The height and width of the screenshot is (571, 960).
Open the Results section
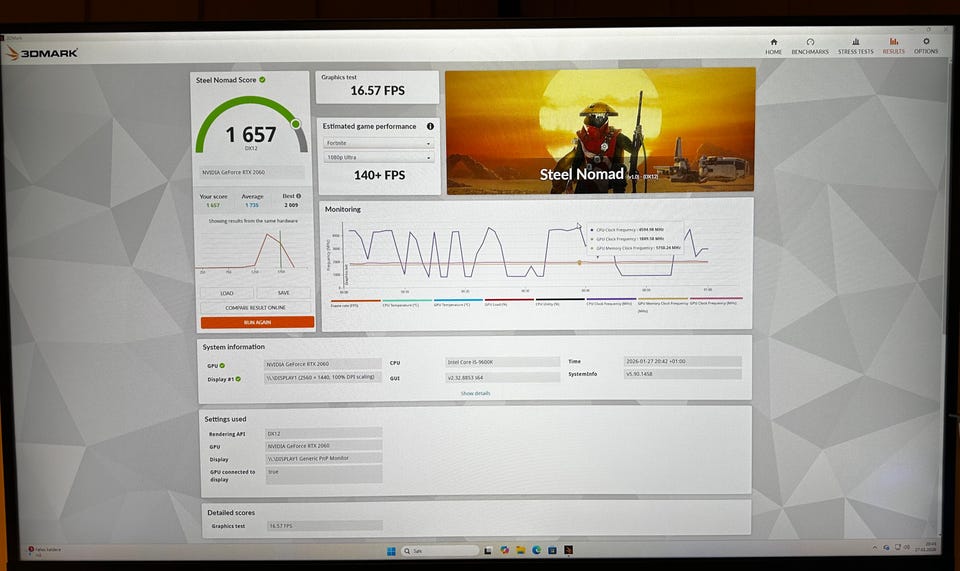[x=893, y=46]
